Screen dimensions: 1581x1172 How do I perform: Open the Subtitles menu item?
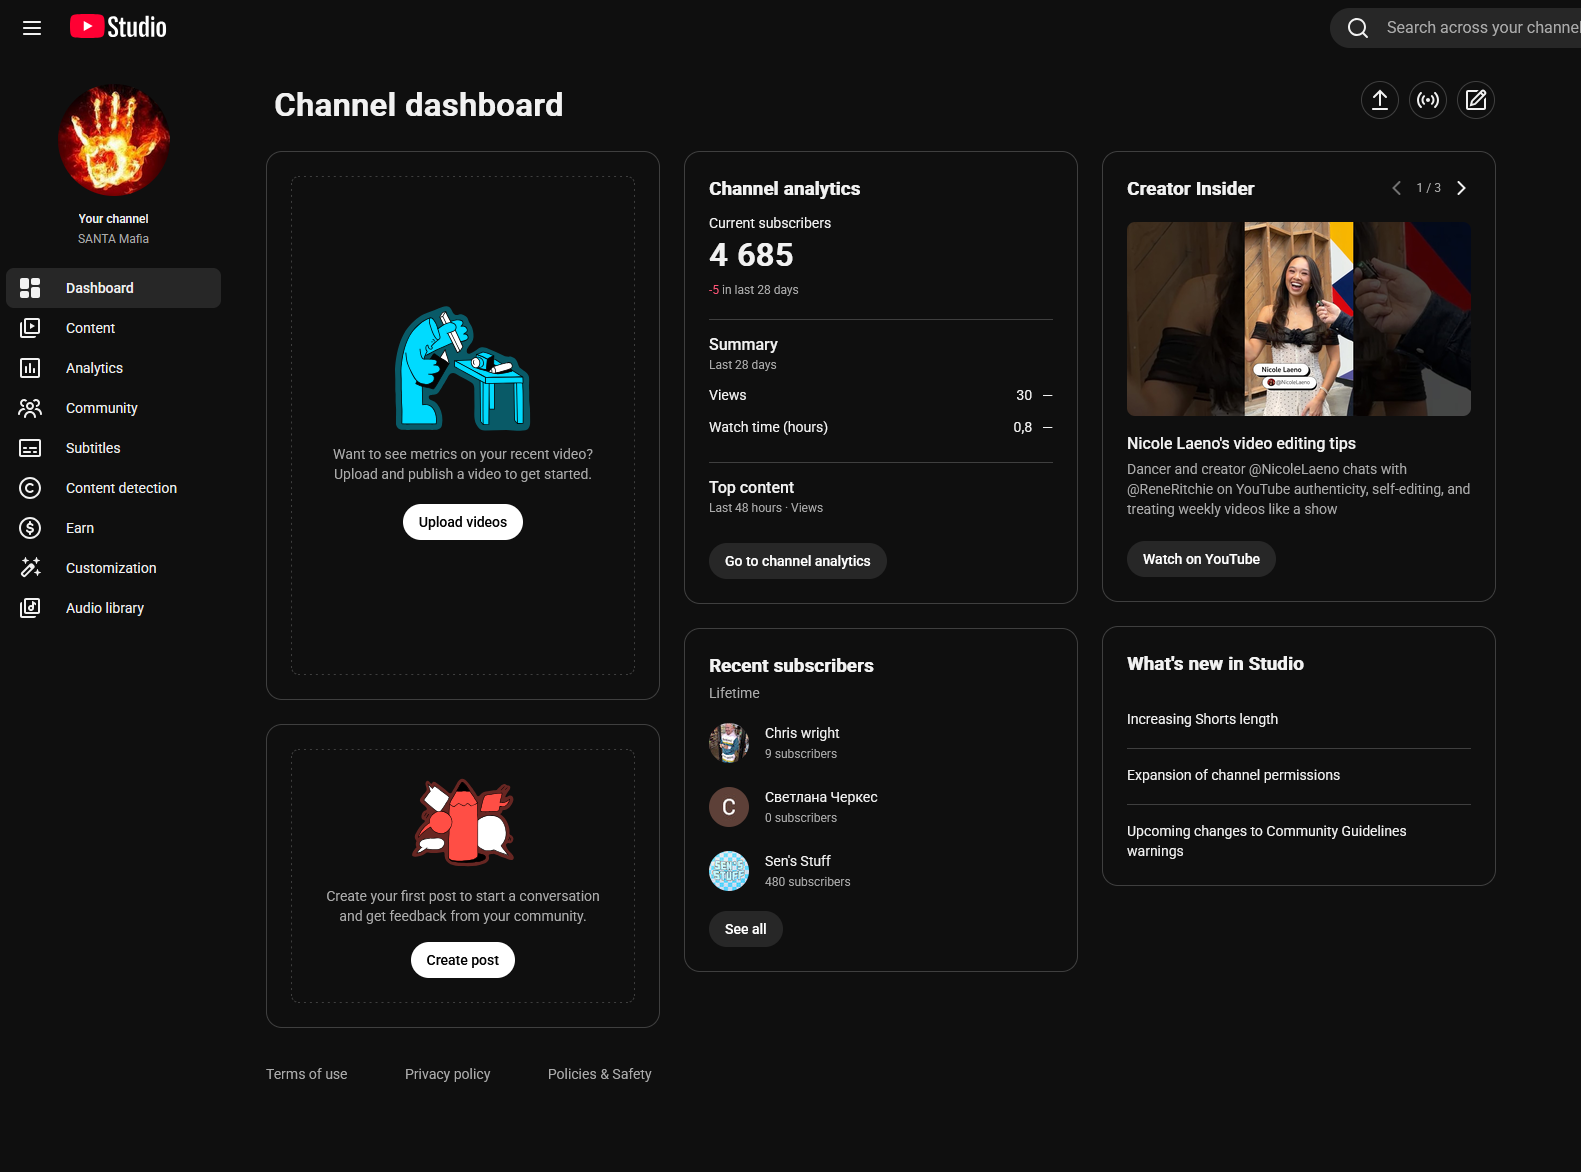113,448
